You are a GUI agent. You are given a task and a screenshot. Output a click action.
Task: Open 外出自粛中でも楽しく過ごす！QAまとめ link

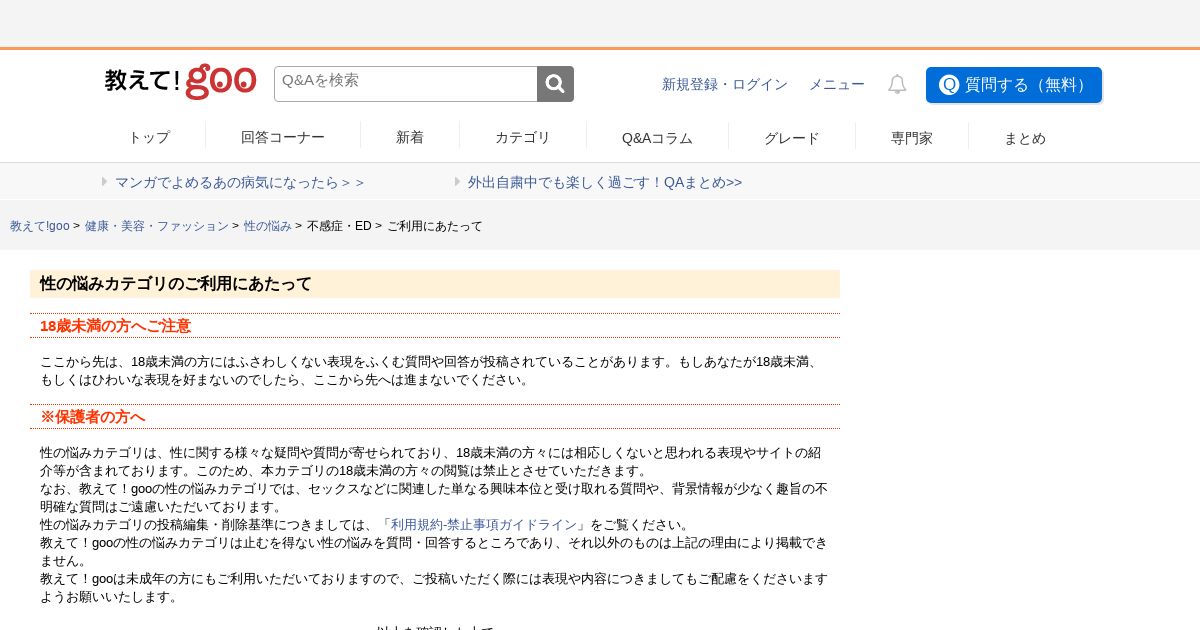click(x=605, y=182)
